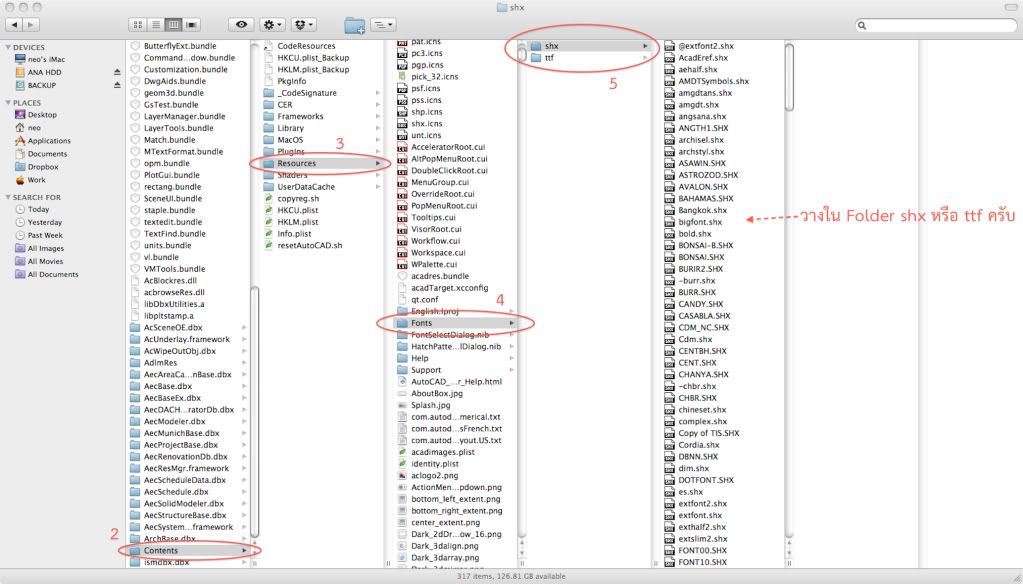Go back with the back arrow button
The image size is (1023, 584).
(x=14, y=25)
